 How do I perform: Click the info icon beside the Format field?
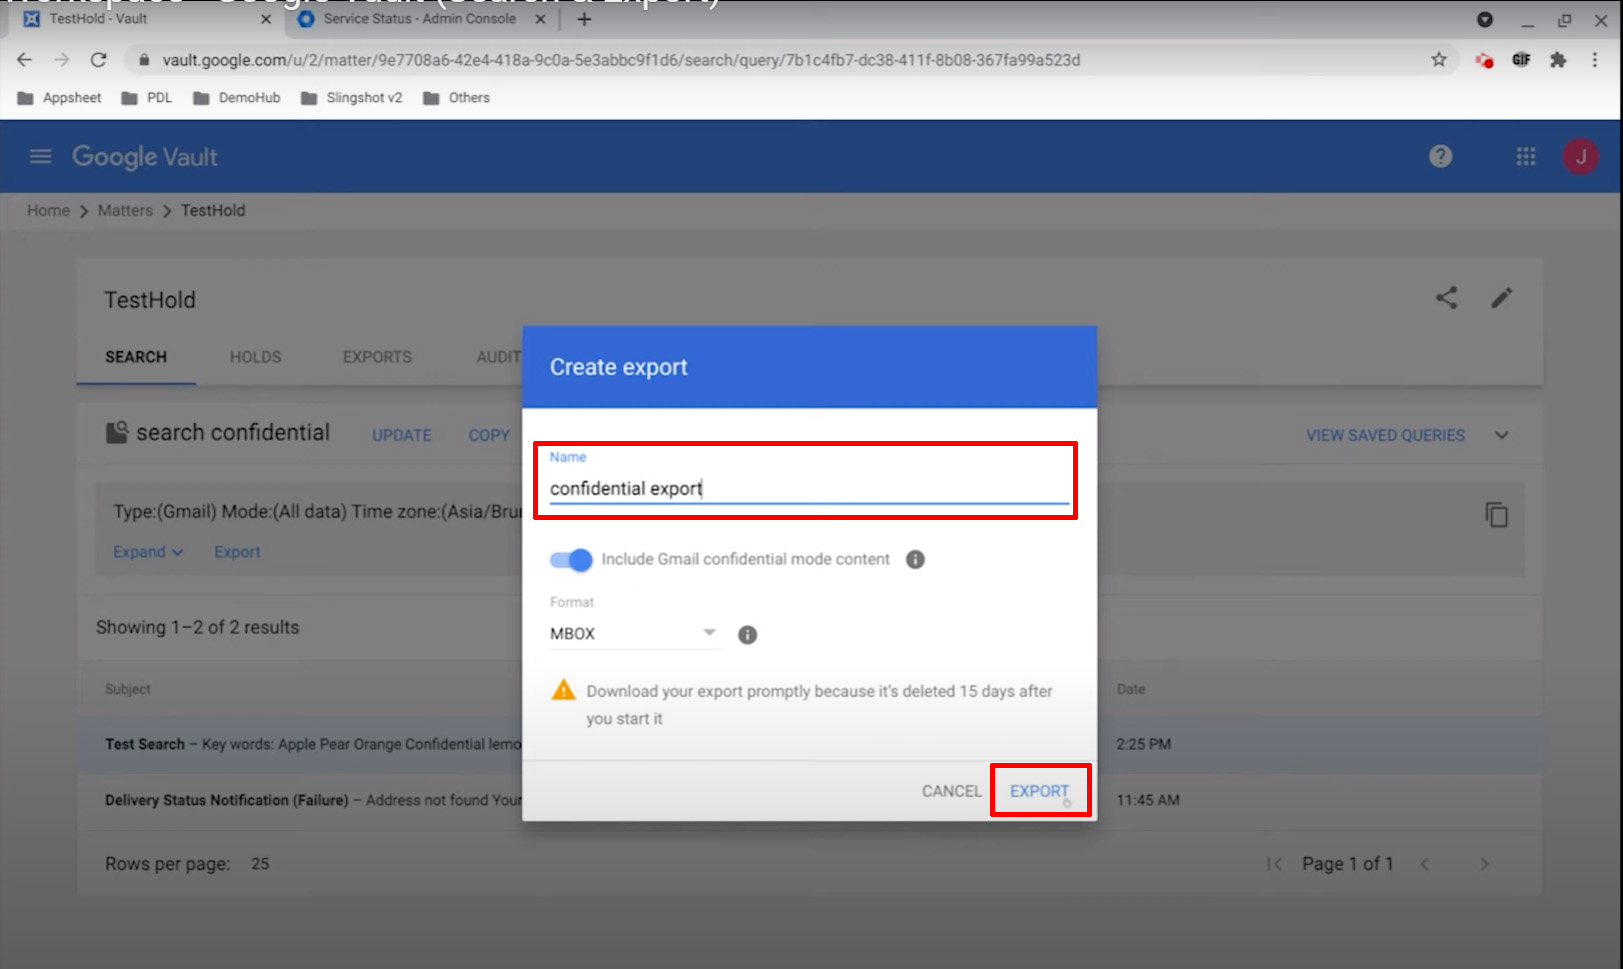click(x=747, y=634)
